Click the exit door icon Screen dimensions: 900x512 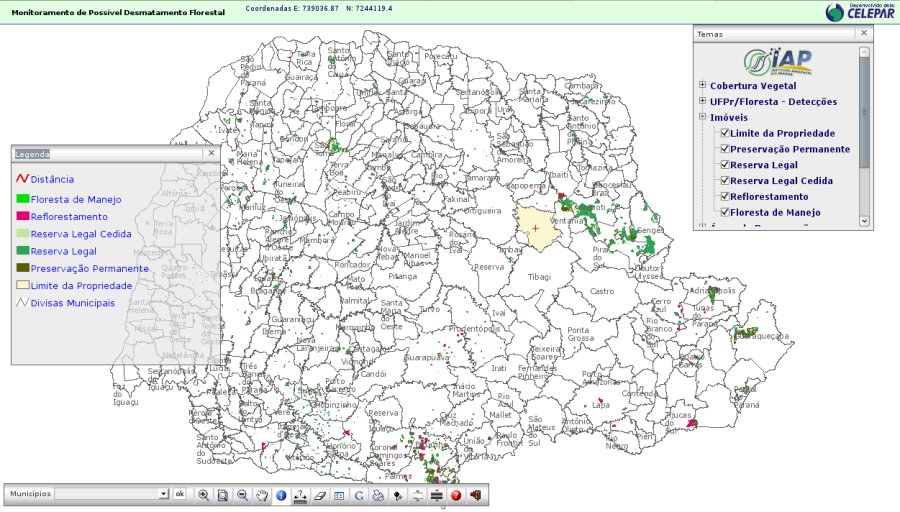[475, 495]
